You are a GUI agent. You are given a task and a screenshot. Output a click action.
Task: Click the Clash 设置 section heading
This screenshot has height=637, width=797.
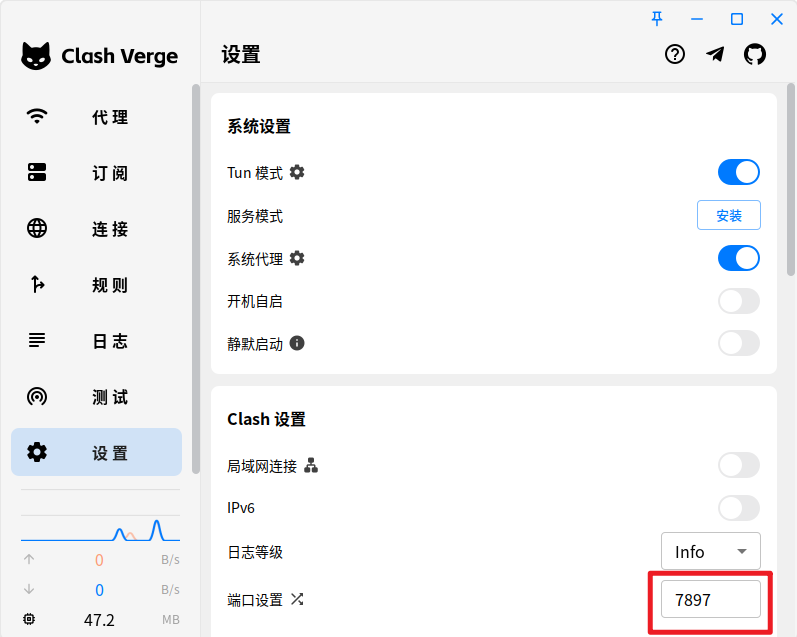point(266,419)
